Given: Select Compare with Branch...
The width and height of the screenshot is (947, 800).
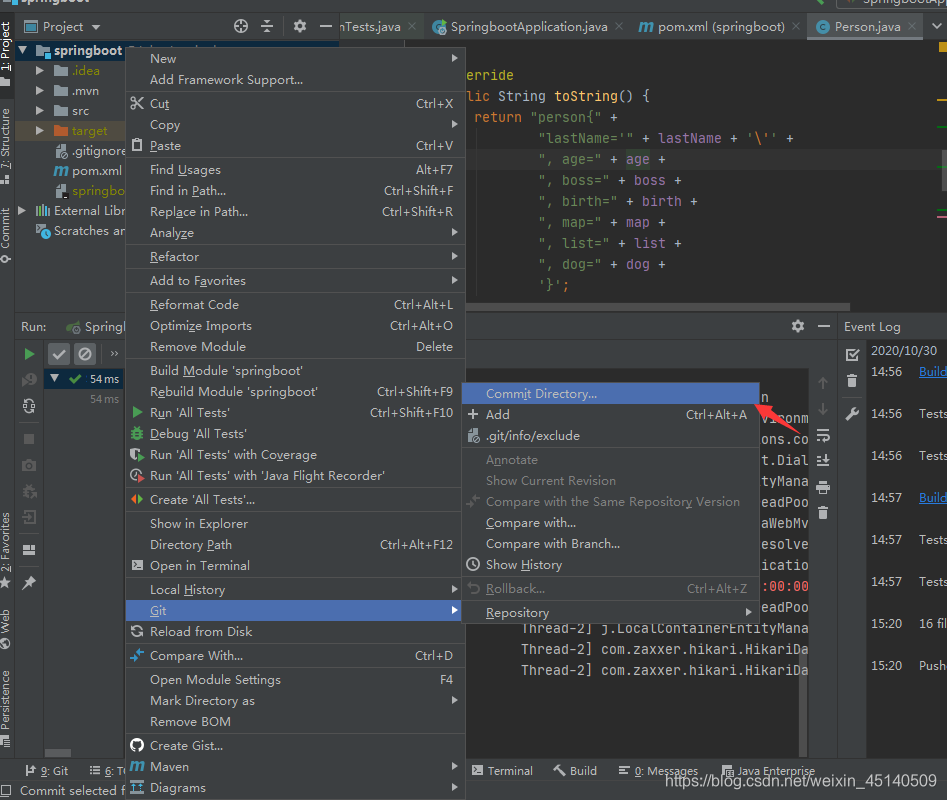Looking at the screenshot, I should pyautogui.click(x=610, y=544).
